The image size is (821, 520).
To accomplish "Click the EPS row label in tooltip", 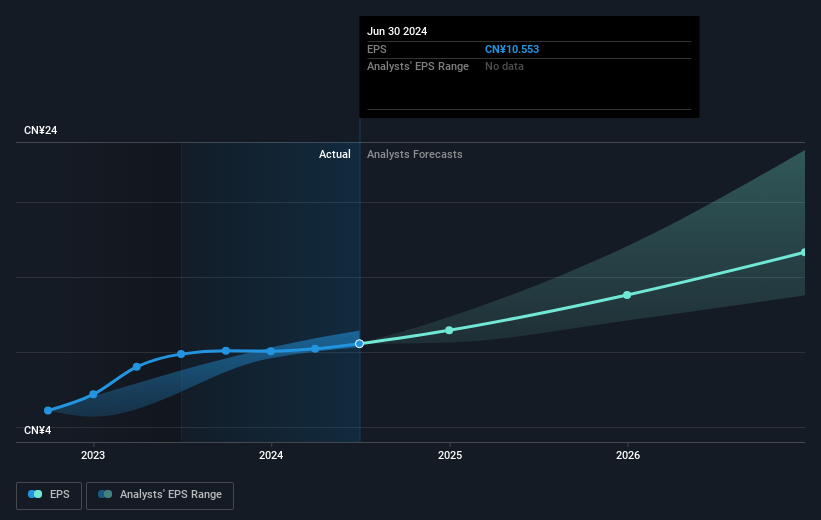I will pyautogui.click(x=376, y=49).
